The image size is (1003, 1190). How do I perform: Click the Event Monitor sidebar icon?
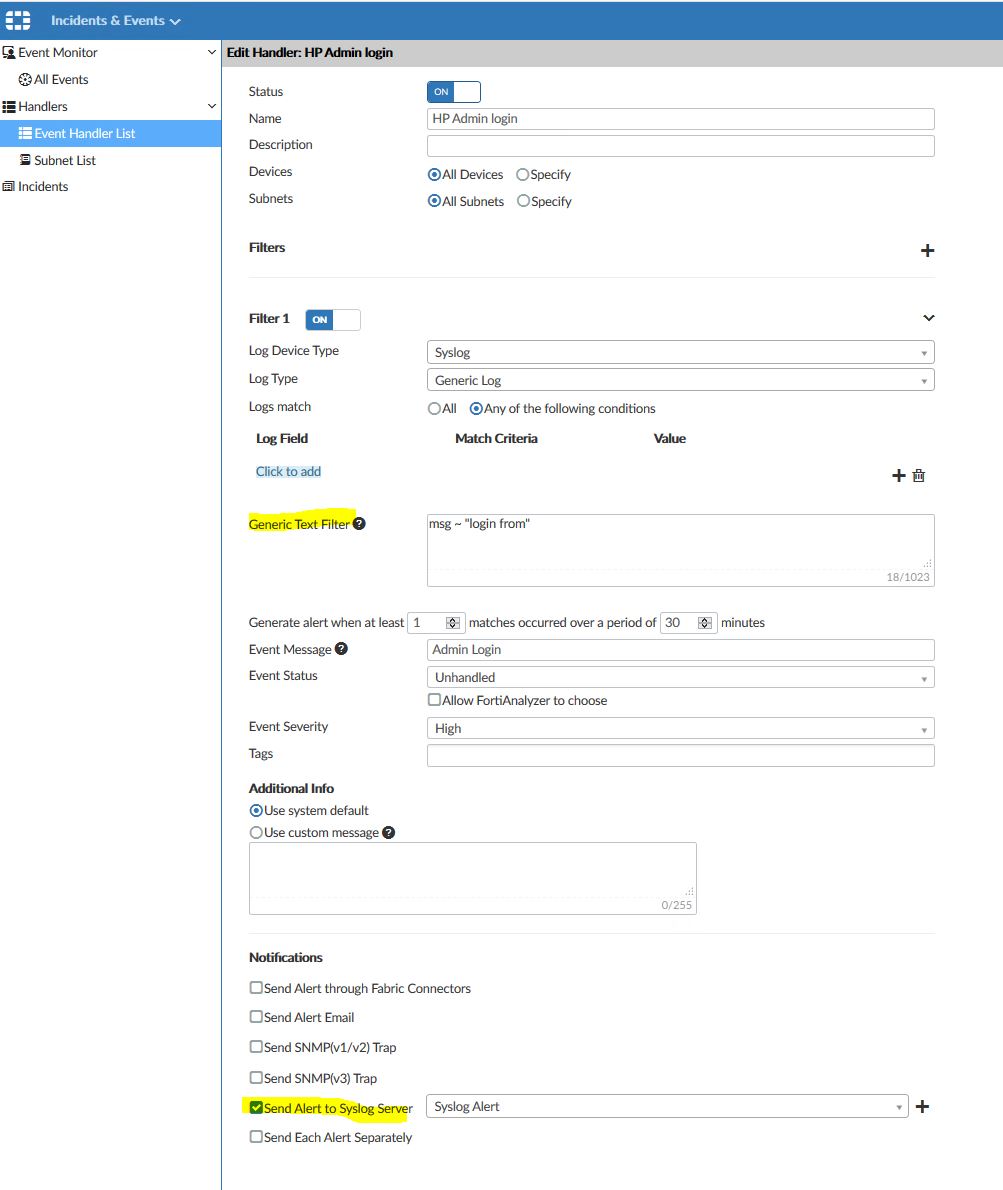8,52
